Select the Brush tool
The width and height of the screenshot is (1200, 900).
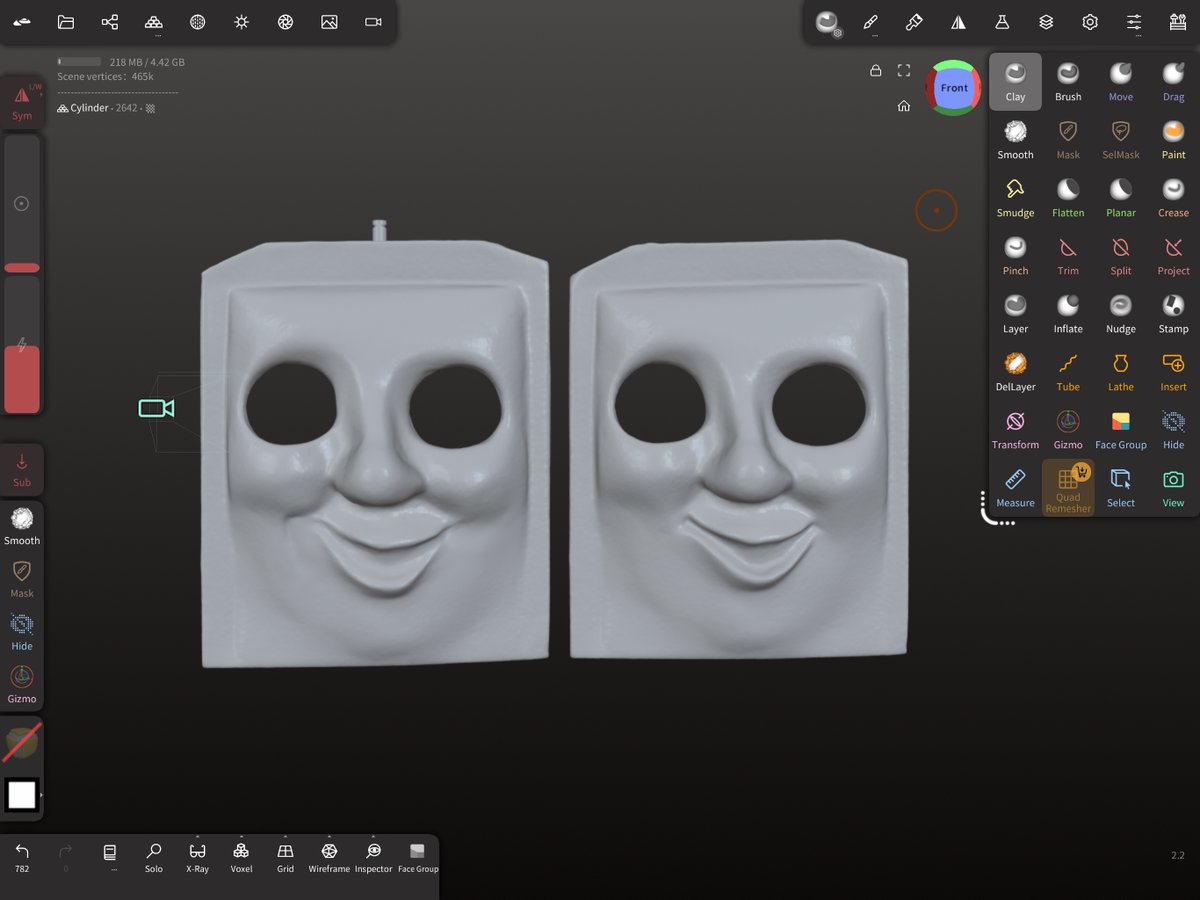pos(1068,81)
